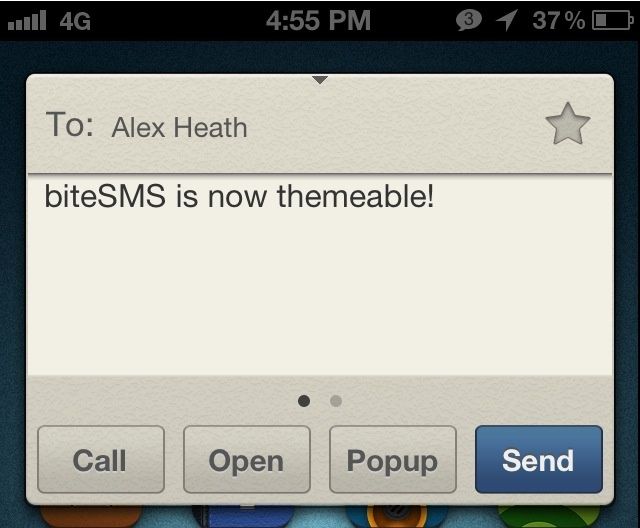This screenshot has width=640, height=528.
Task: Tap the 4G network indicator
Action: [75, 21]
